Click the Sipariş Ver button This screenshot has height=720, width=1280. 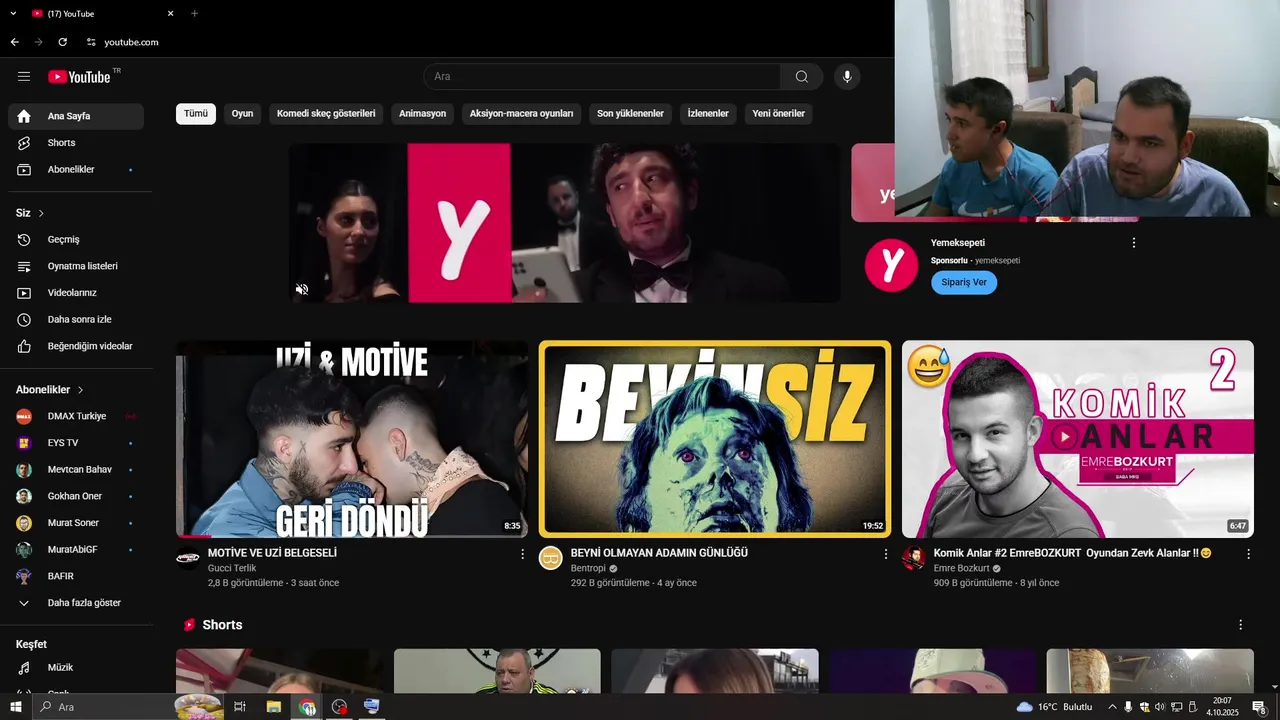click(964, 282)
